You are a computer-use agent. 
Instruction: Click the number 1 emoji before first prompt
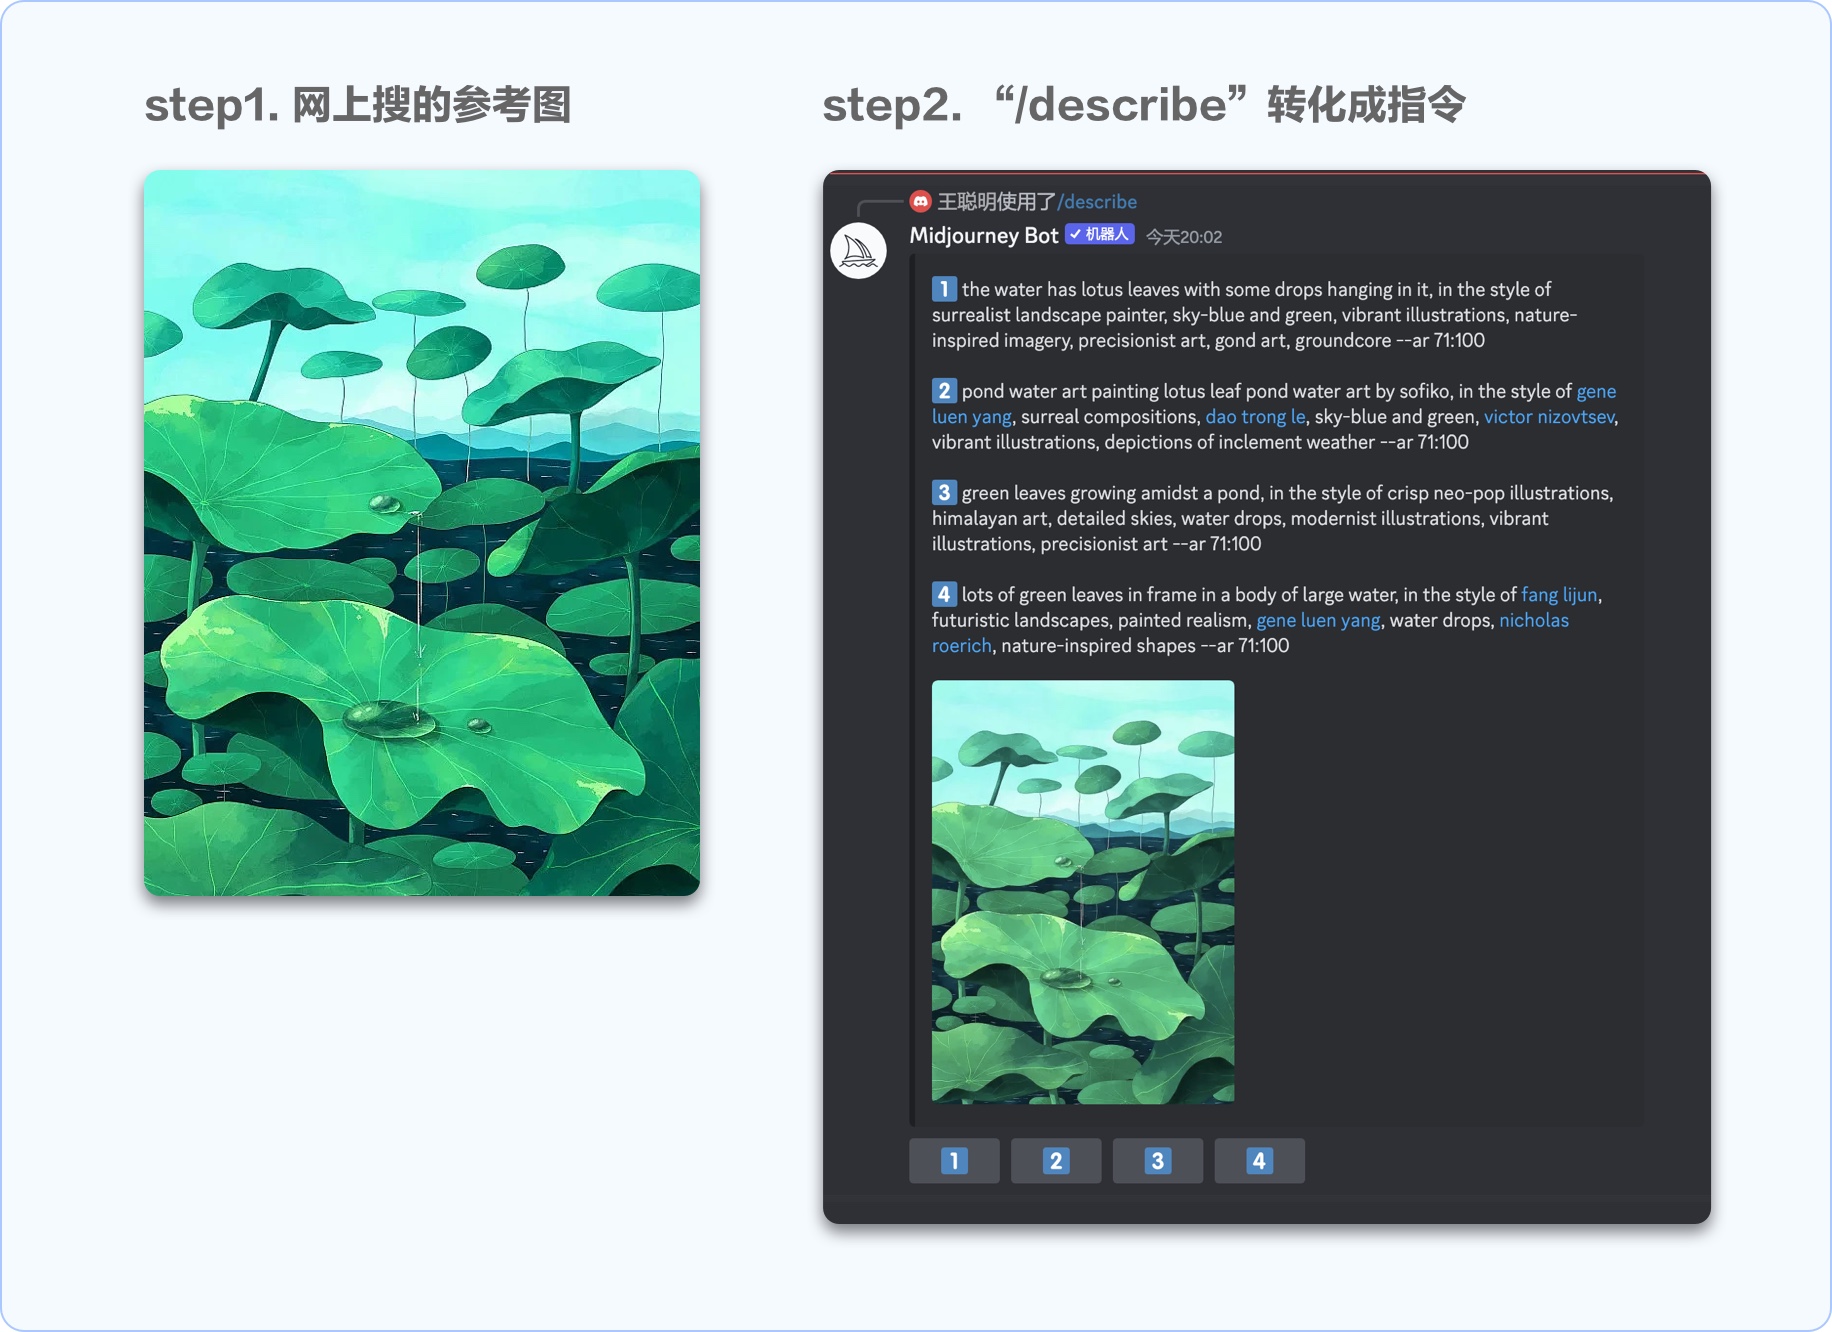click(x=944, y=289)
